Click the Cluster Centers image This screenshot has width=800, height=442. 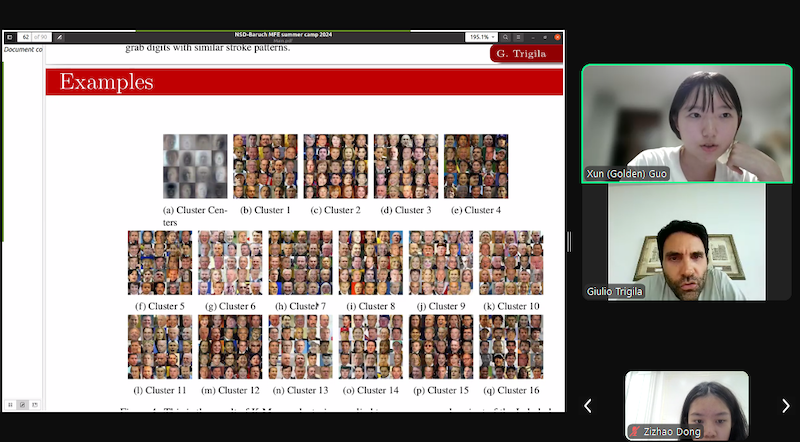click(x=195, y=166)
